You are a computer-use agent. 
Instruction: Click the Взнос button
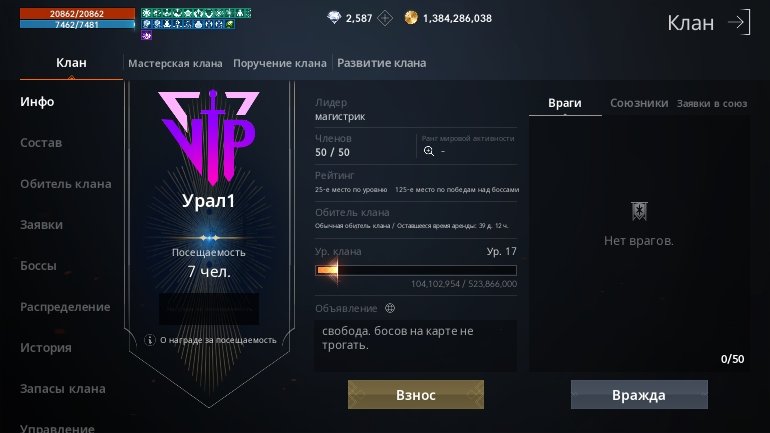coord(416,395)
